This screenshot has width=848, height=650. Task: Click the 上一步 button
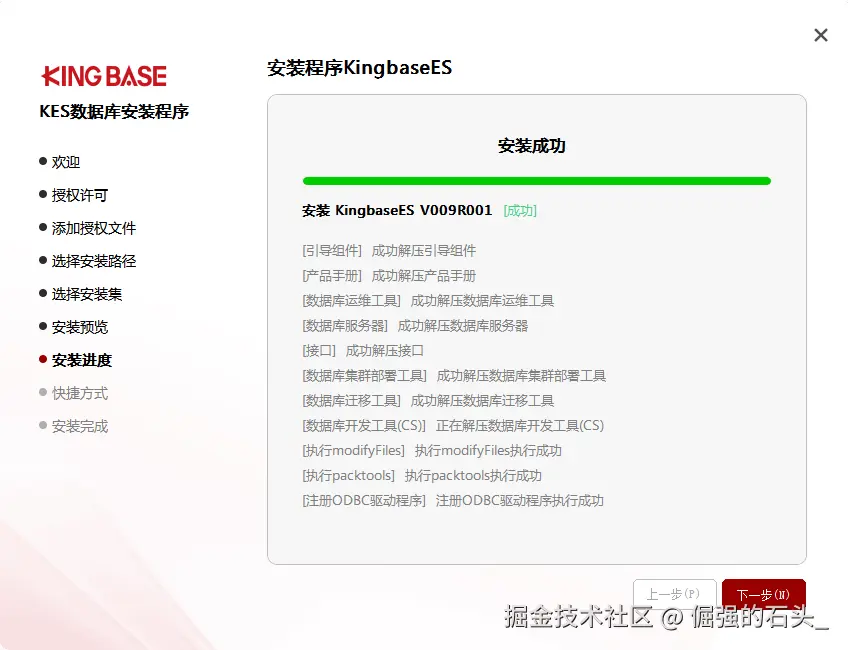tap(674, 591)
